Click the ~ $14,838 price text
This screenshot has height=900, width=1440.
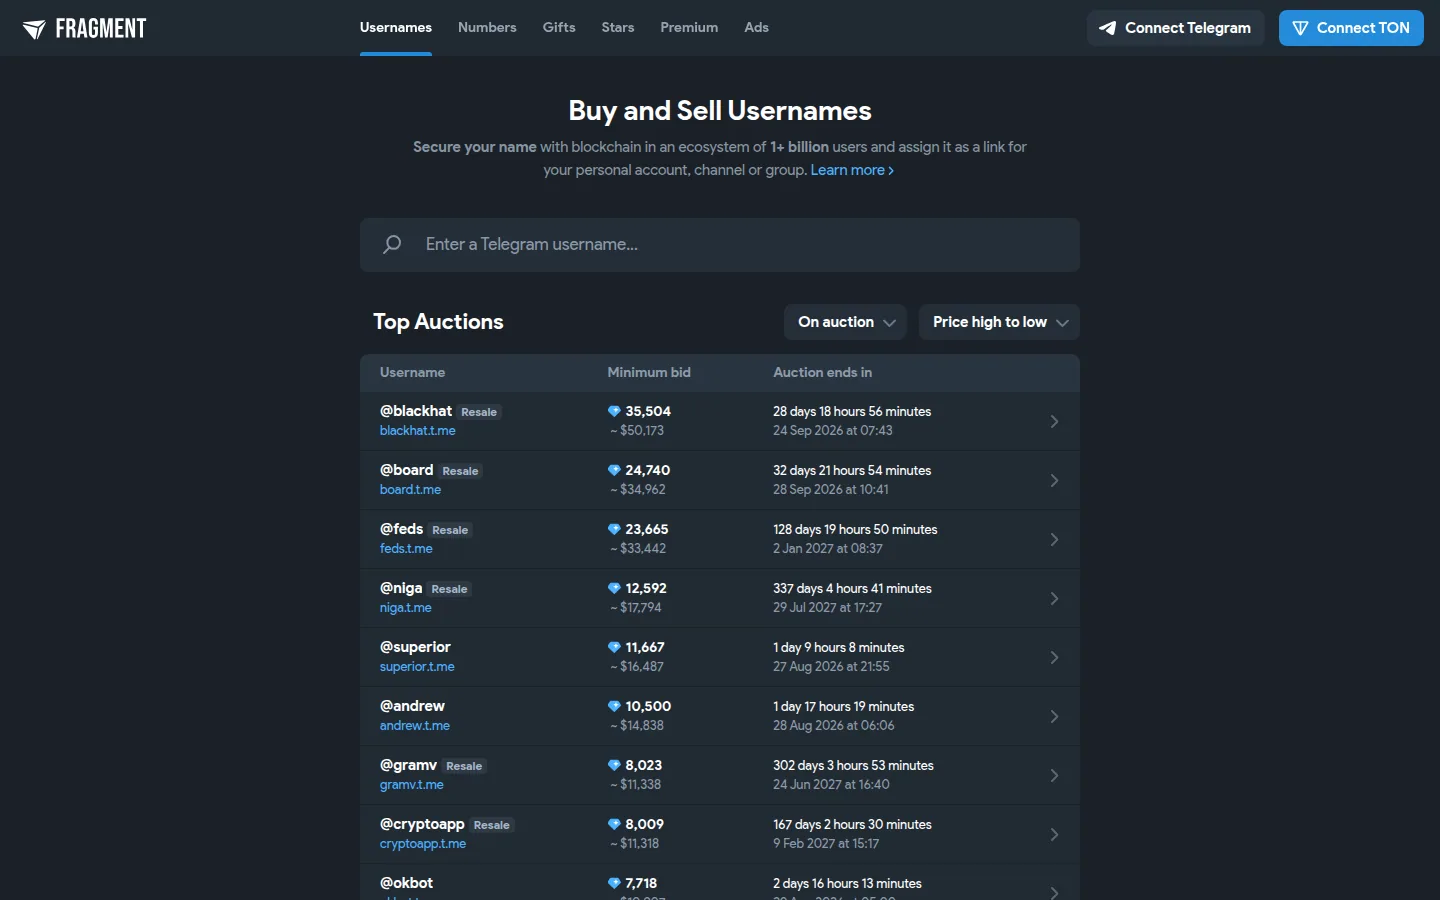[x=637, y=726]
